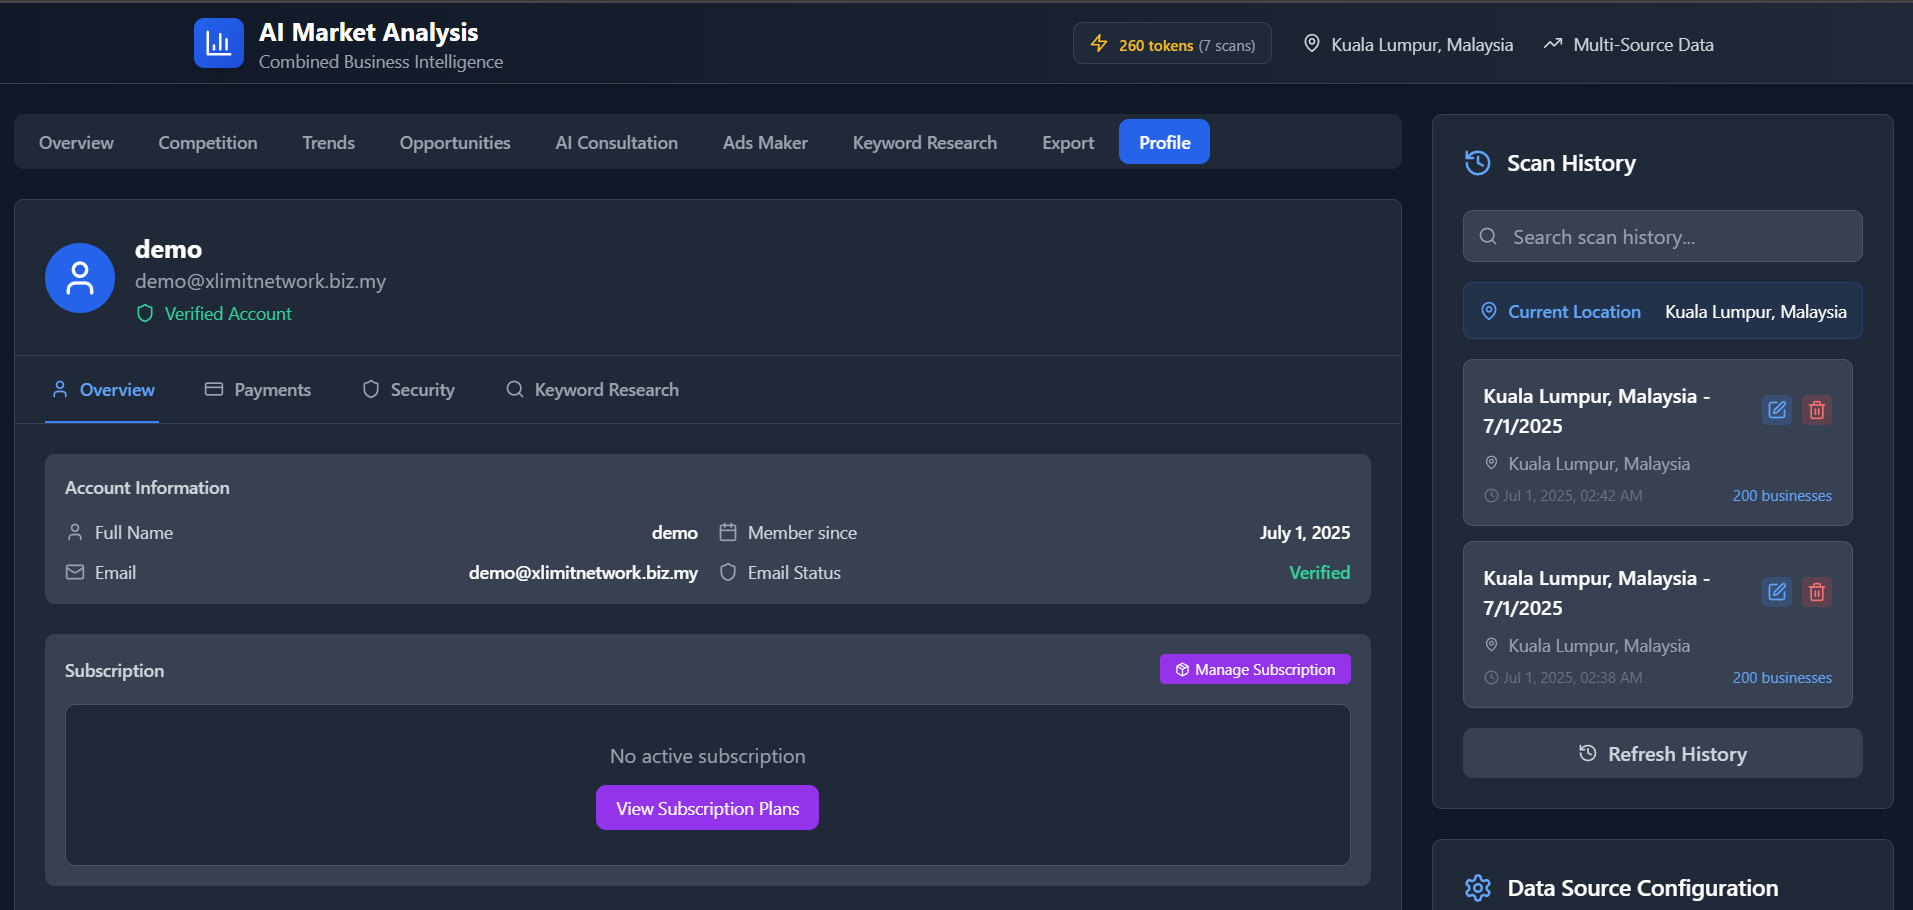This screenshot has width=1913, height=910.
Task: Open the Overview main tab
Action: coord(76,143)
